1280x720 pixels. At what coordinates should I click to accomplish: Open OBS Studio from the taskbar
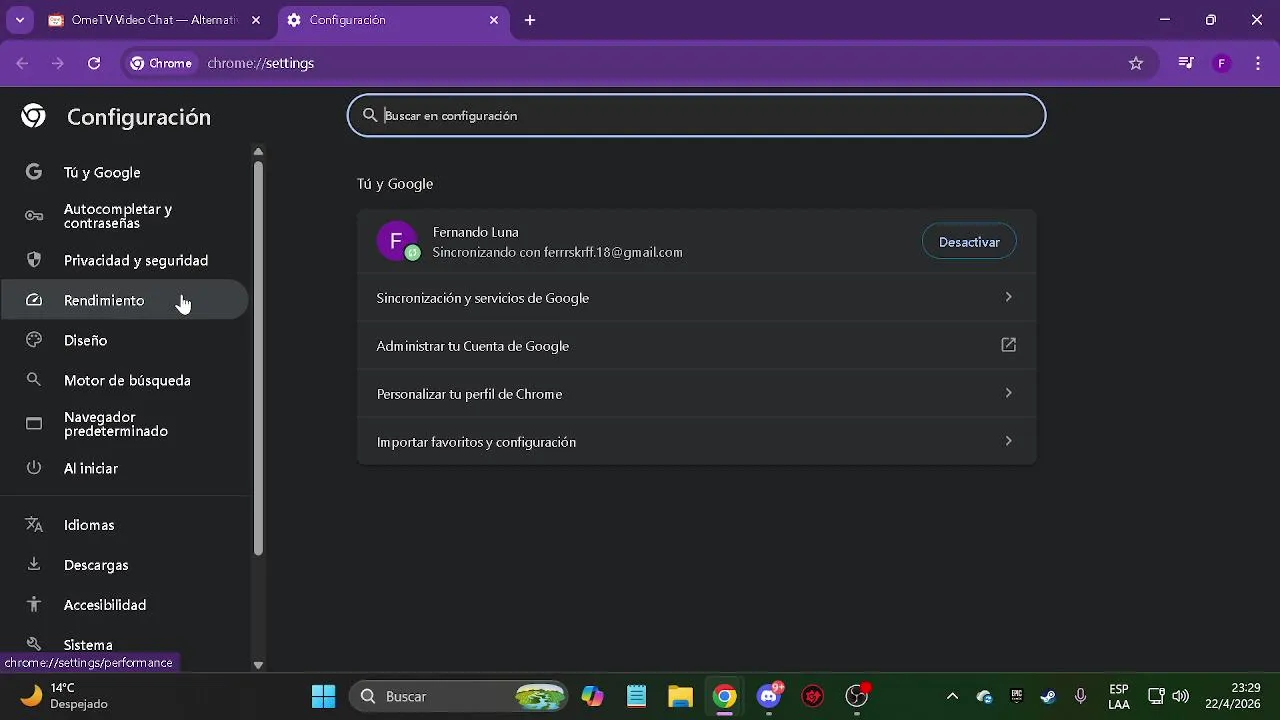pos(857,696)
